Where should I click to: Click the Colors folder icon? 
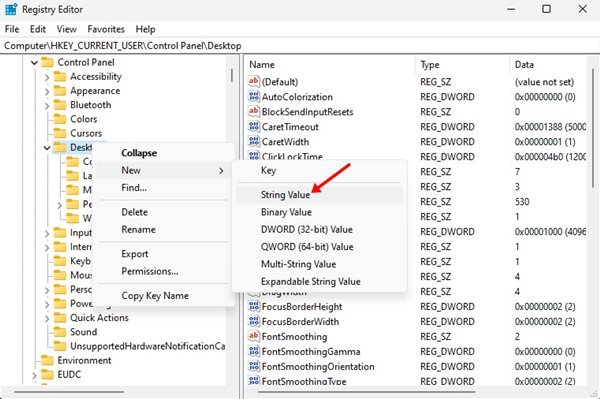60,119
